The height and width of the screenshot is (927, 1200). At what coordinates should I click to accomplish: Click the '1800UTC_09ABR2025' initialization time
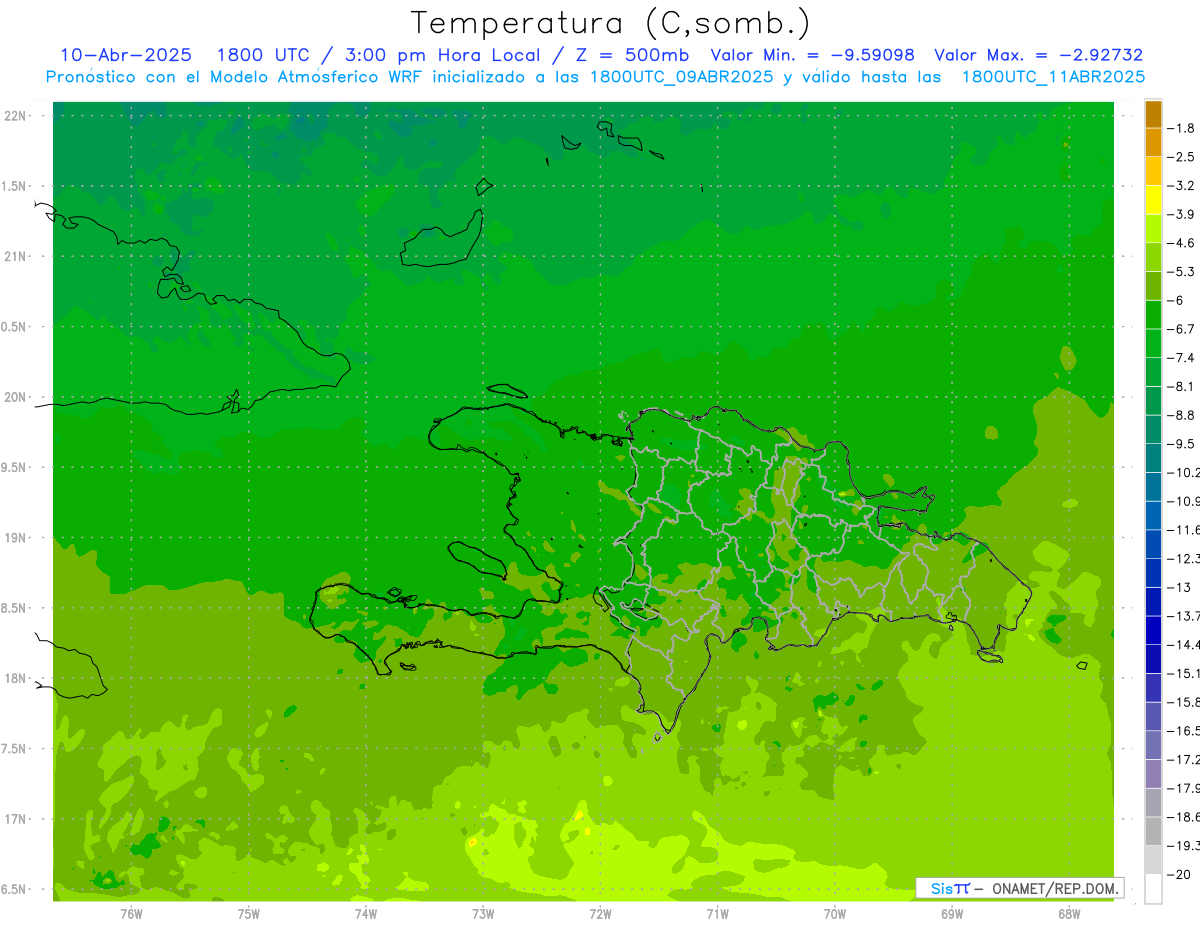(x=681, y=77)
